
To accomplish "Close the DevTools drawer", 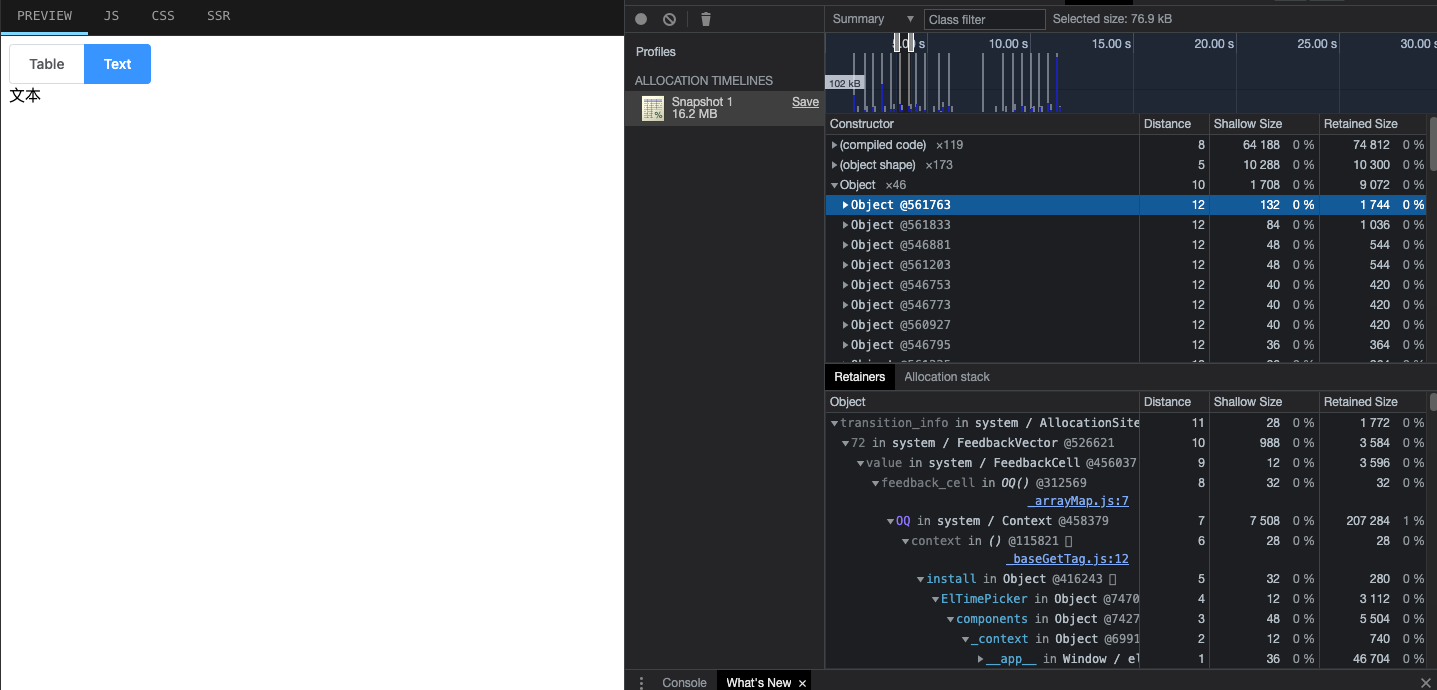I will tap(1425, 682).
